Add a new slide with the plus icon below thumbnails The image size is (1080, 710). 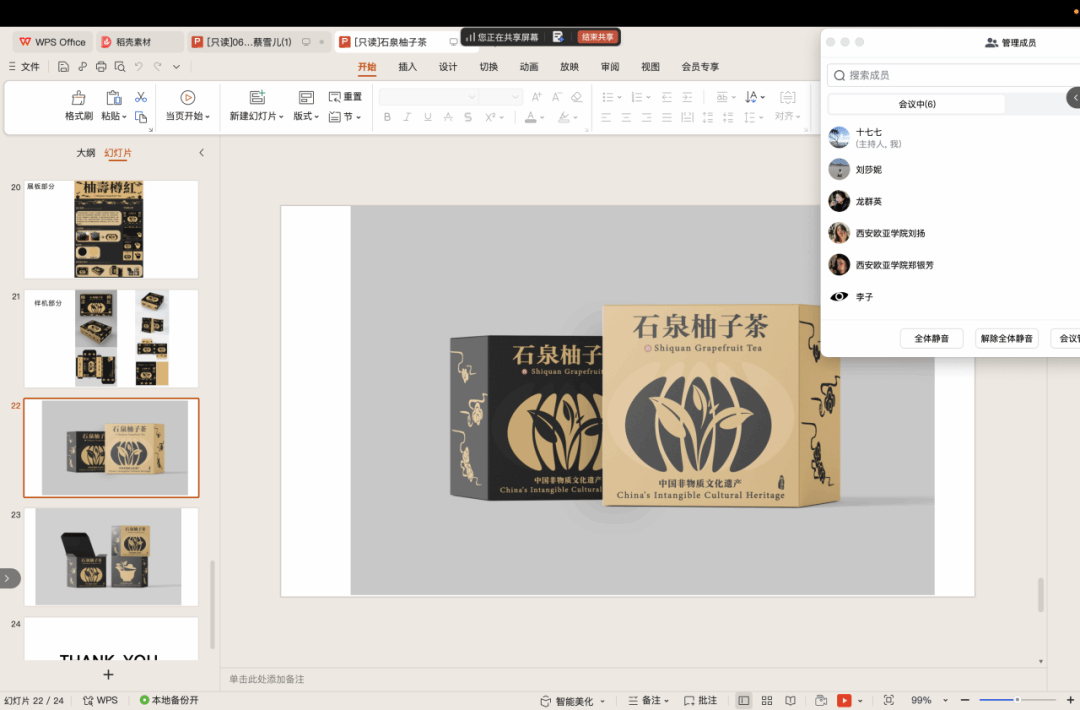click(109, 675)
